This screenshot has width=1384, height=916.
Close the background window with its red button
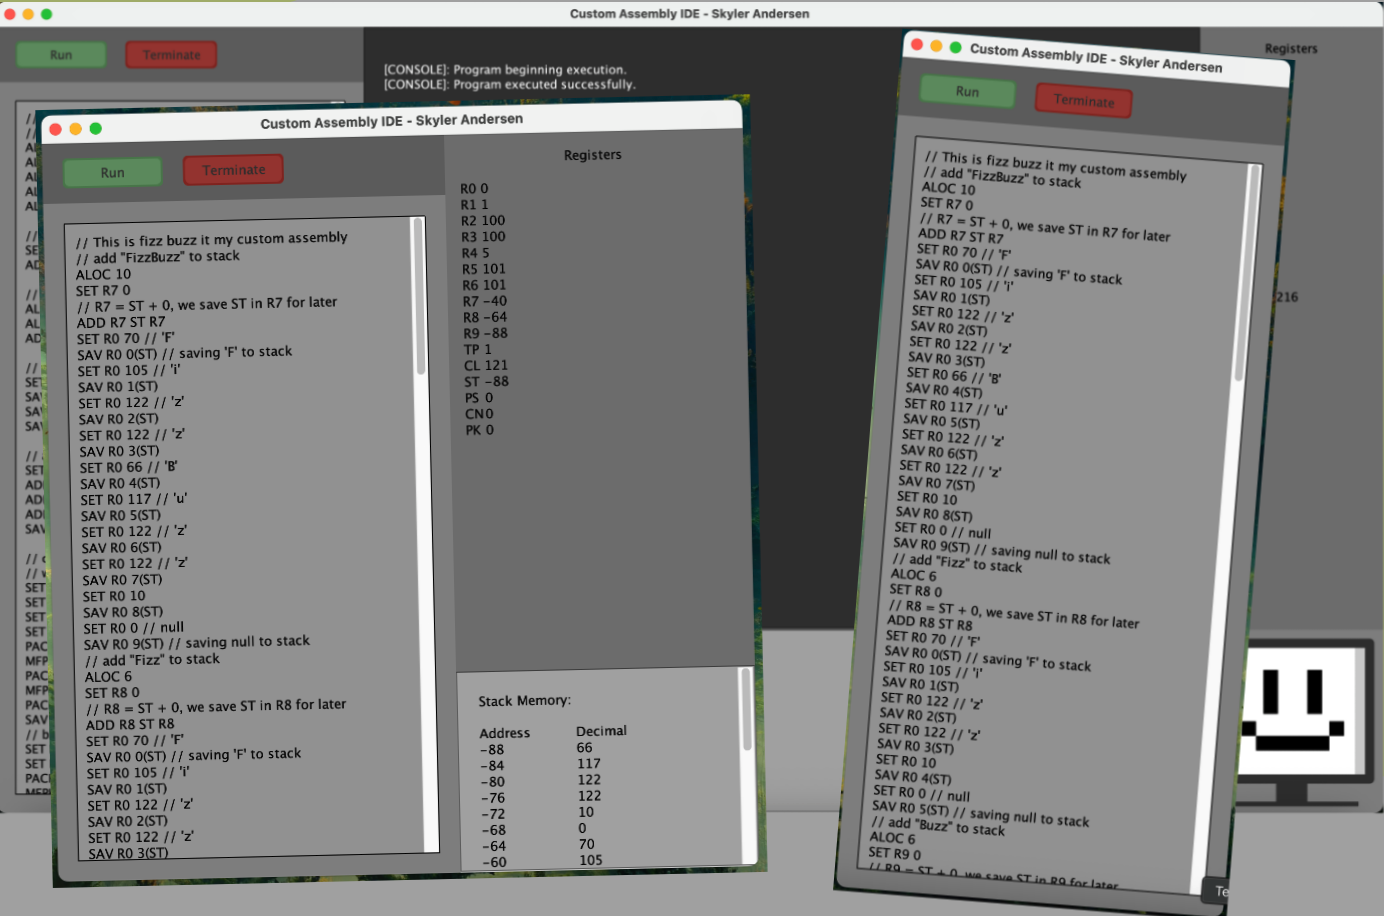point(10,14)
